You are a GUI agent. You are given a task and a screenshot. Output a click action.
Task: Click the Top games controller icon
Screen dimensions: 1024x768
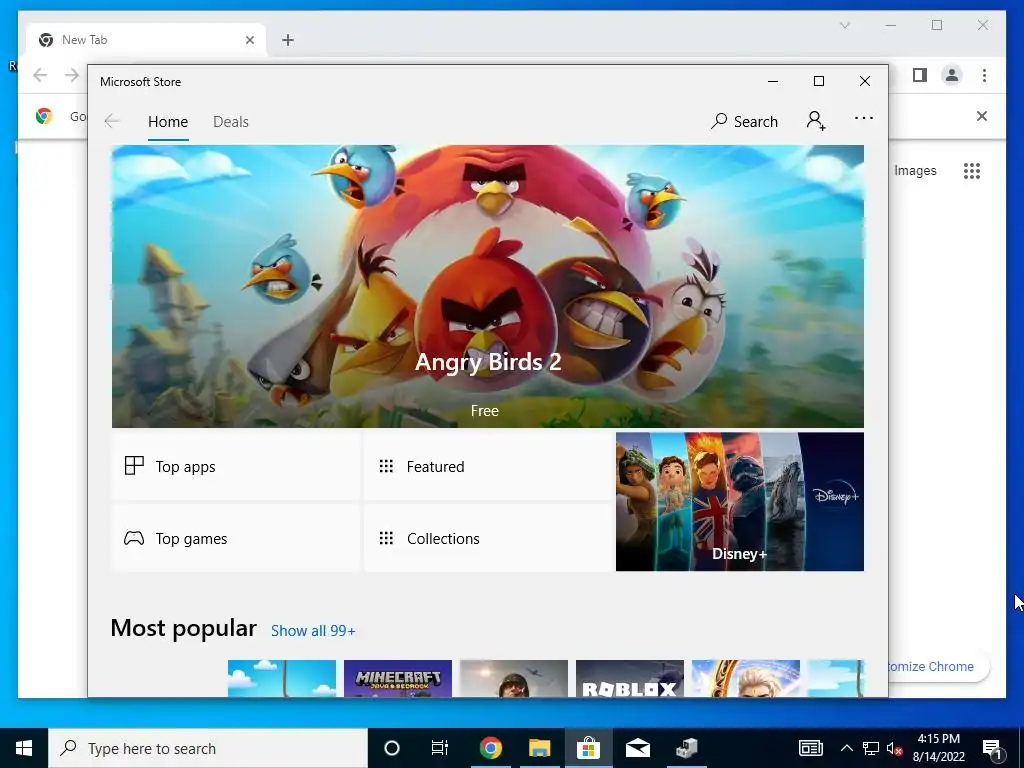point(134,538)
